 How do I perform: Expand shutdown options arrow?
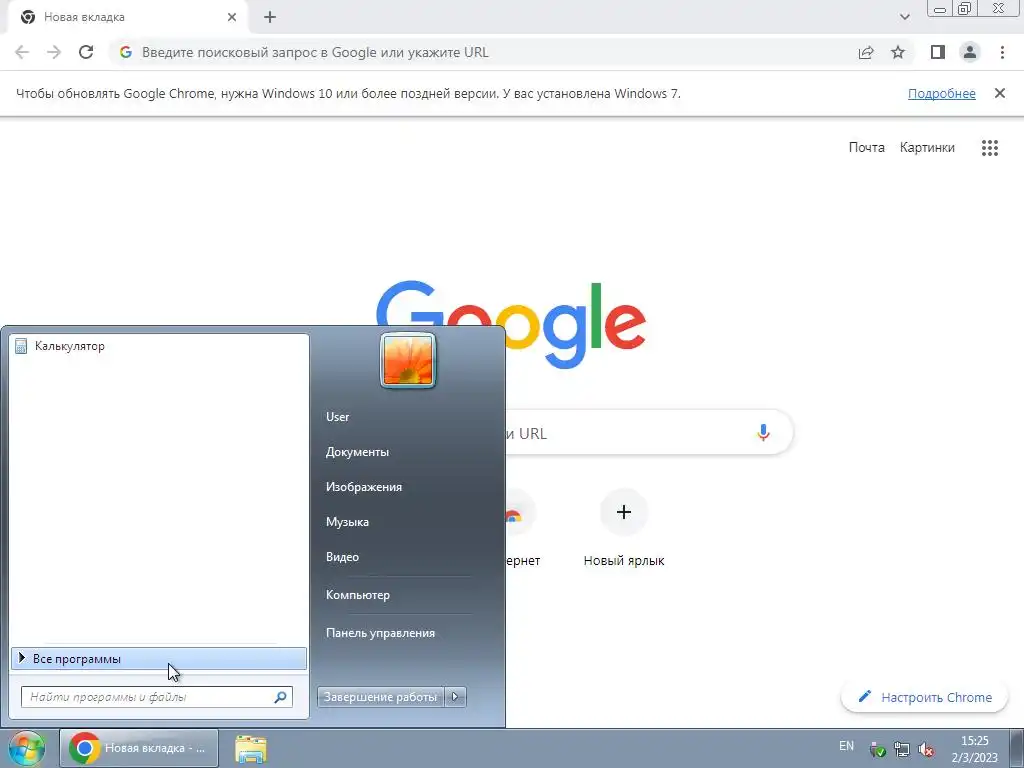coord(455,697)
